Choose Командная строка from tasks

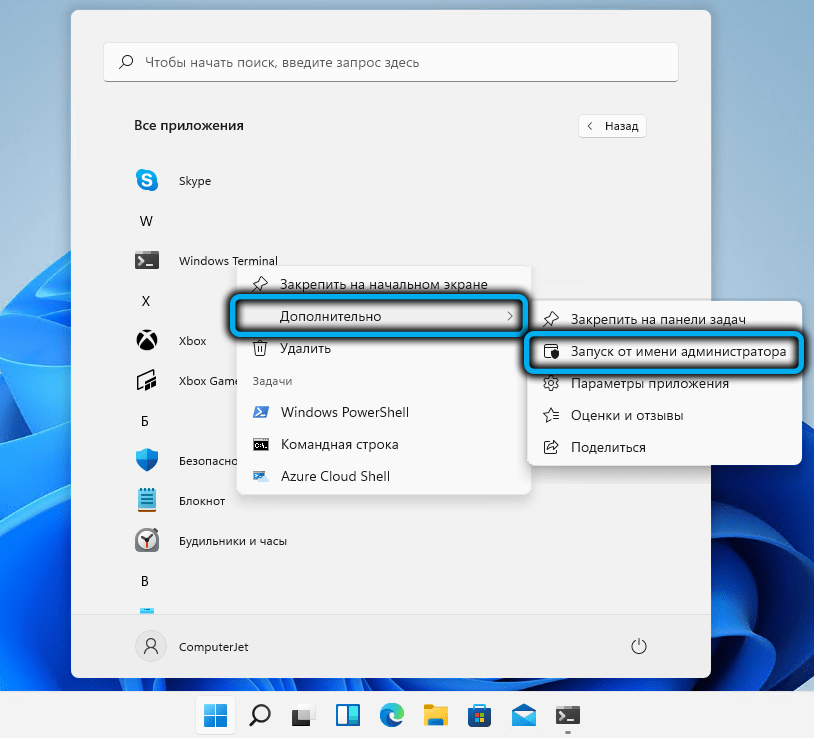click(339, 444)
